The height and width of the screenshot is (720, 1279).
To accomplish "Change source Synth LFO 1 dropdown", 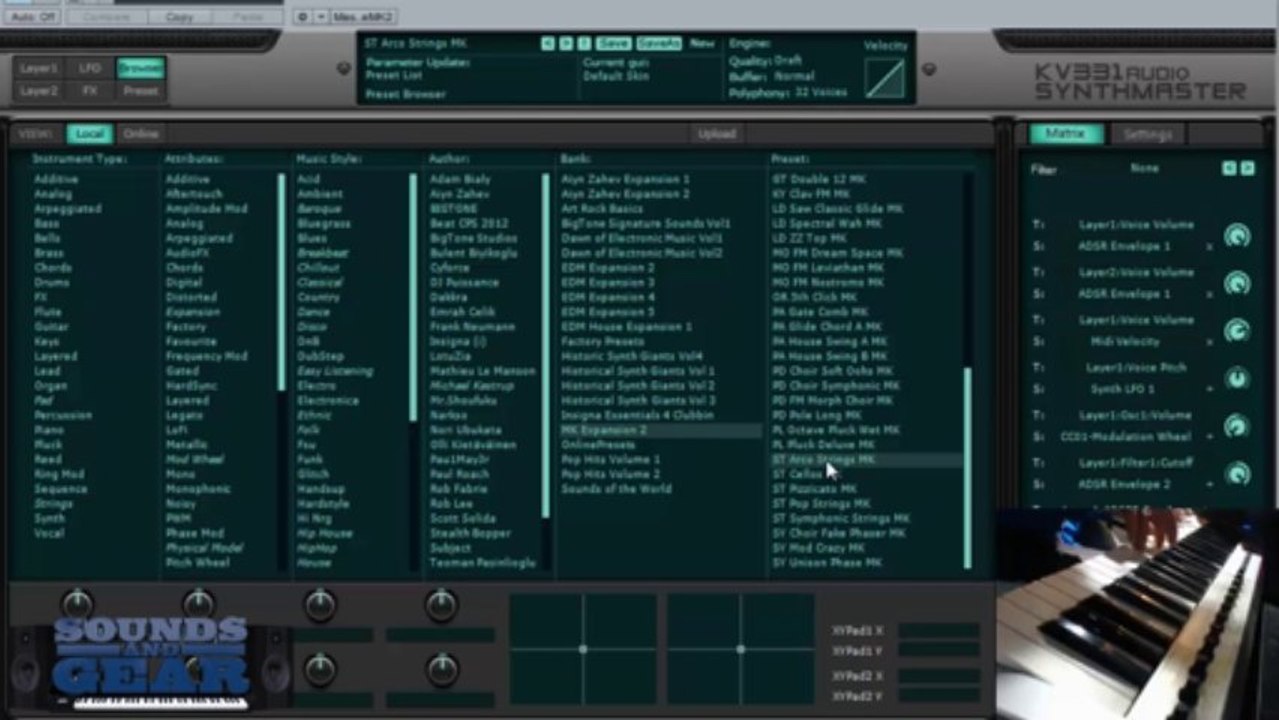I will [1122, 389].
